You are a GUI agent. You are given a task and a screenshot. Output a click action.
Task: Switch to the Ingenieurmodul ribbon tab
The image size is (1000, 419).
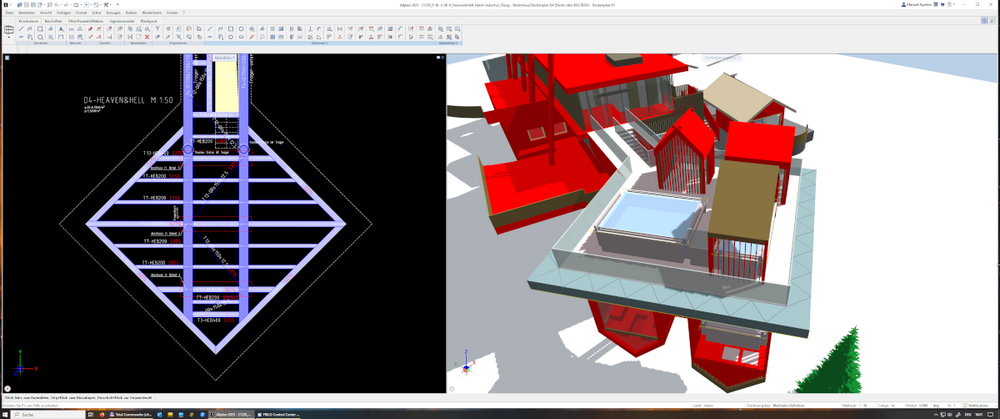[122, 20]
